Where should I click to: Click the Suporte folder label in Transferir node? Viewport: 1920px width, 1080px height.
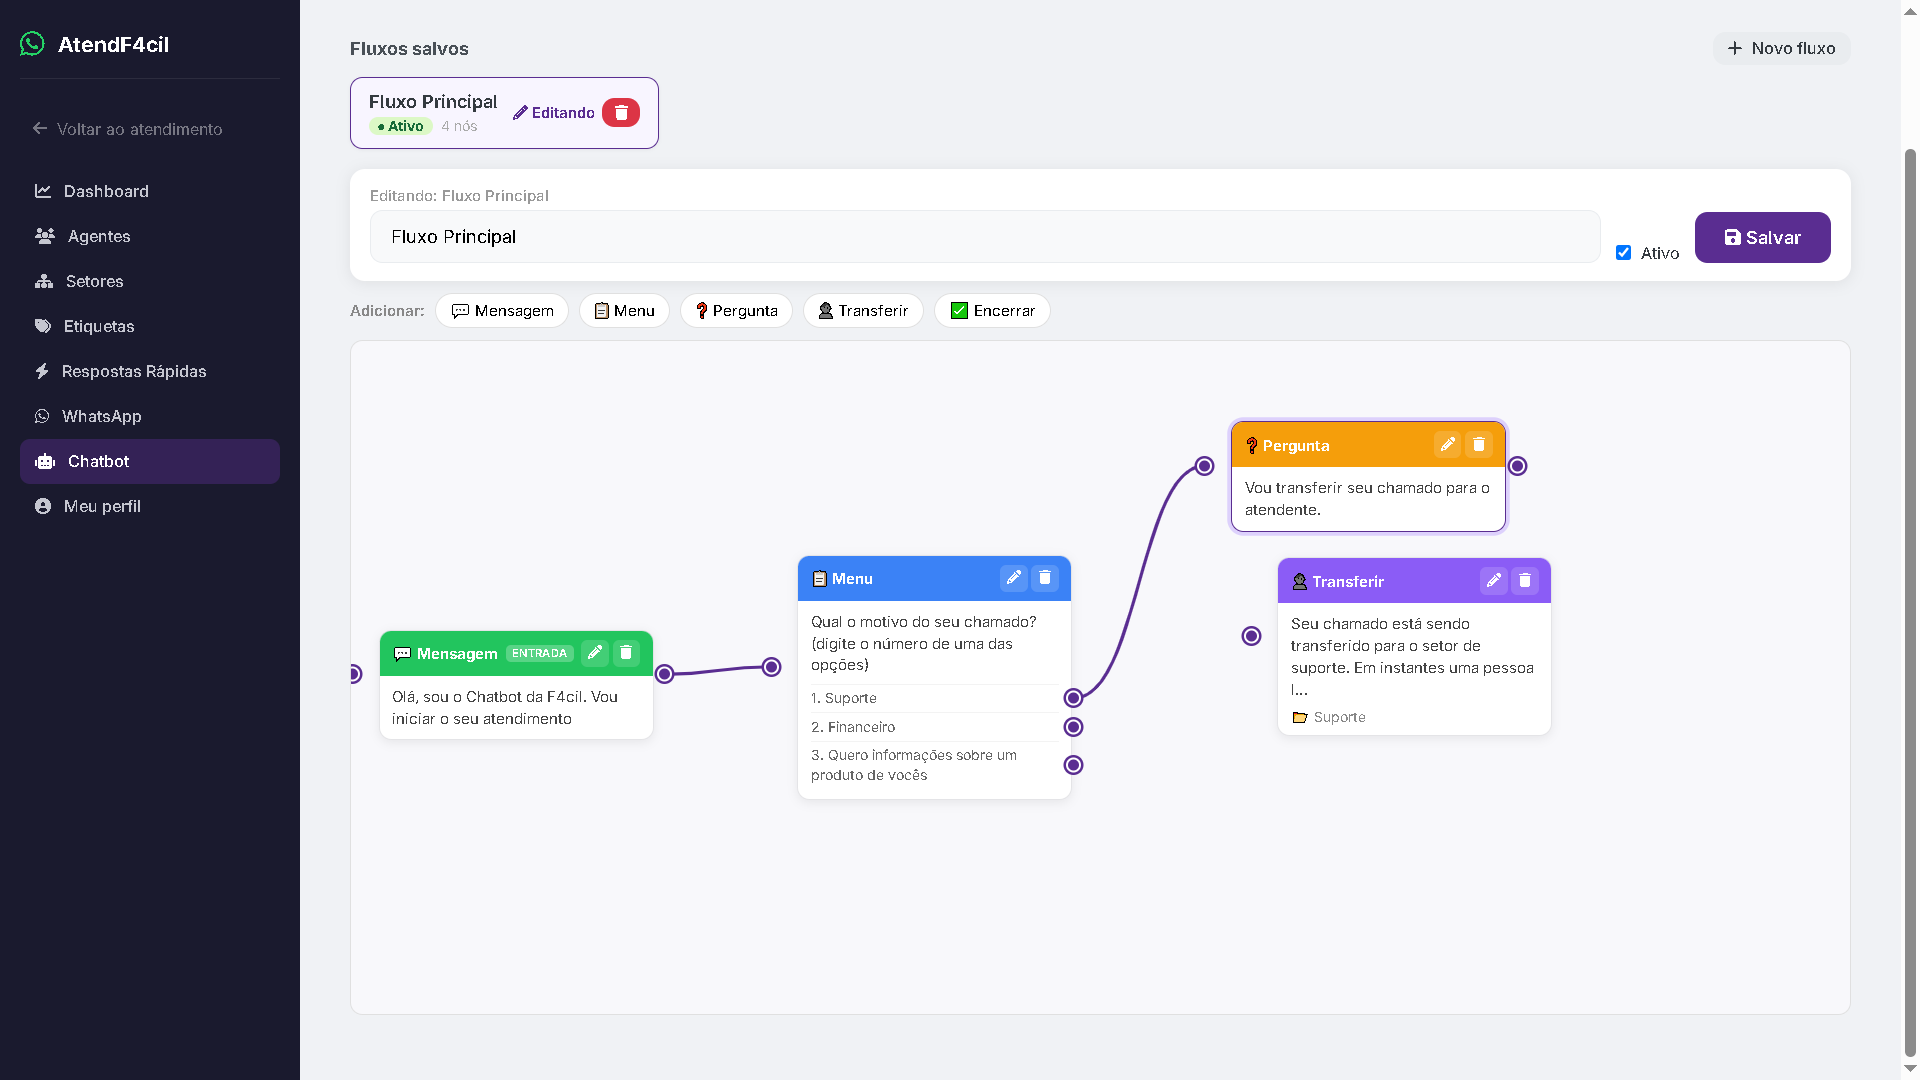[x=1329, y=717]
